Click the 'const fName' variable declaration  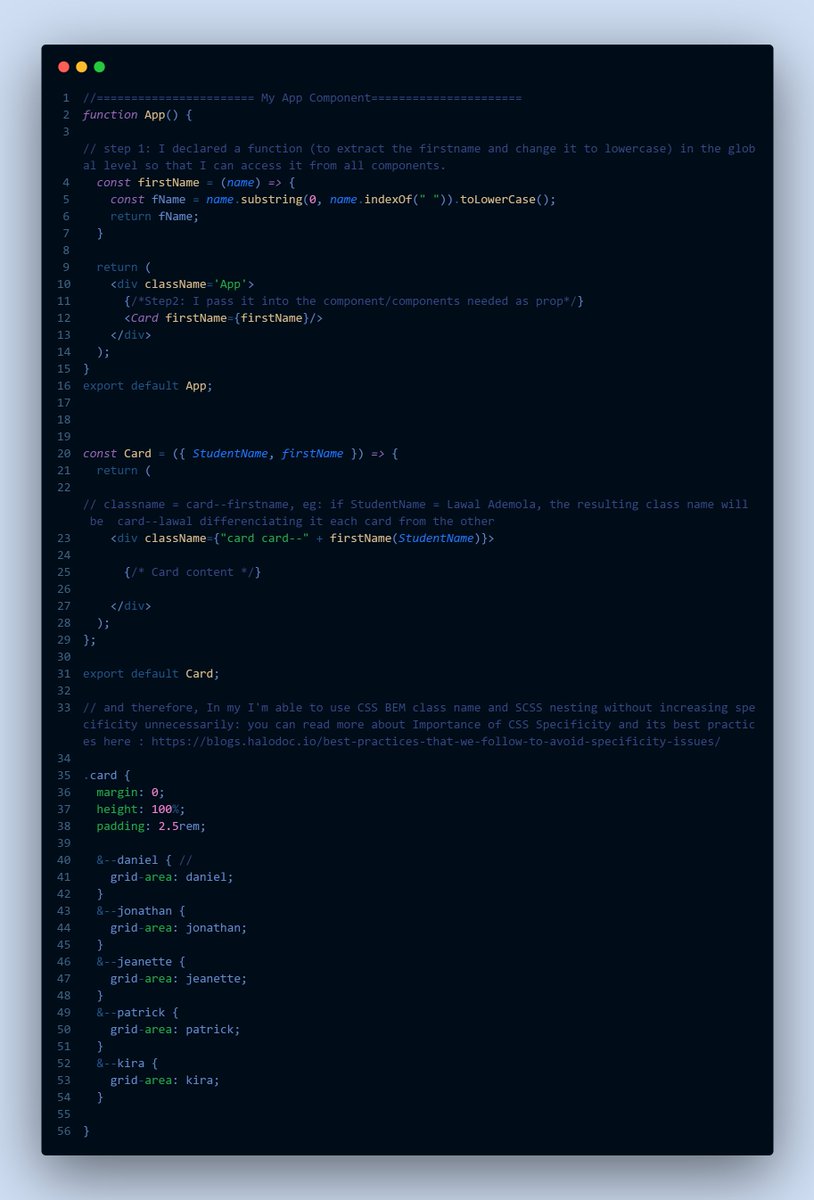148,199
